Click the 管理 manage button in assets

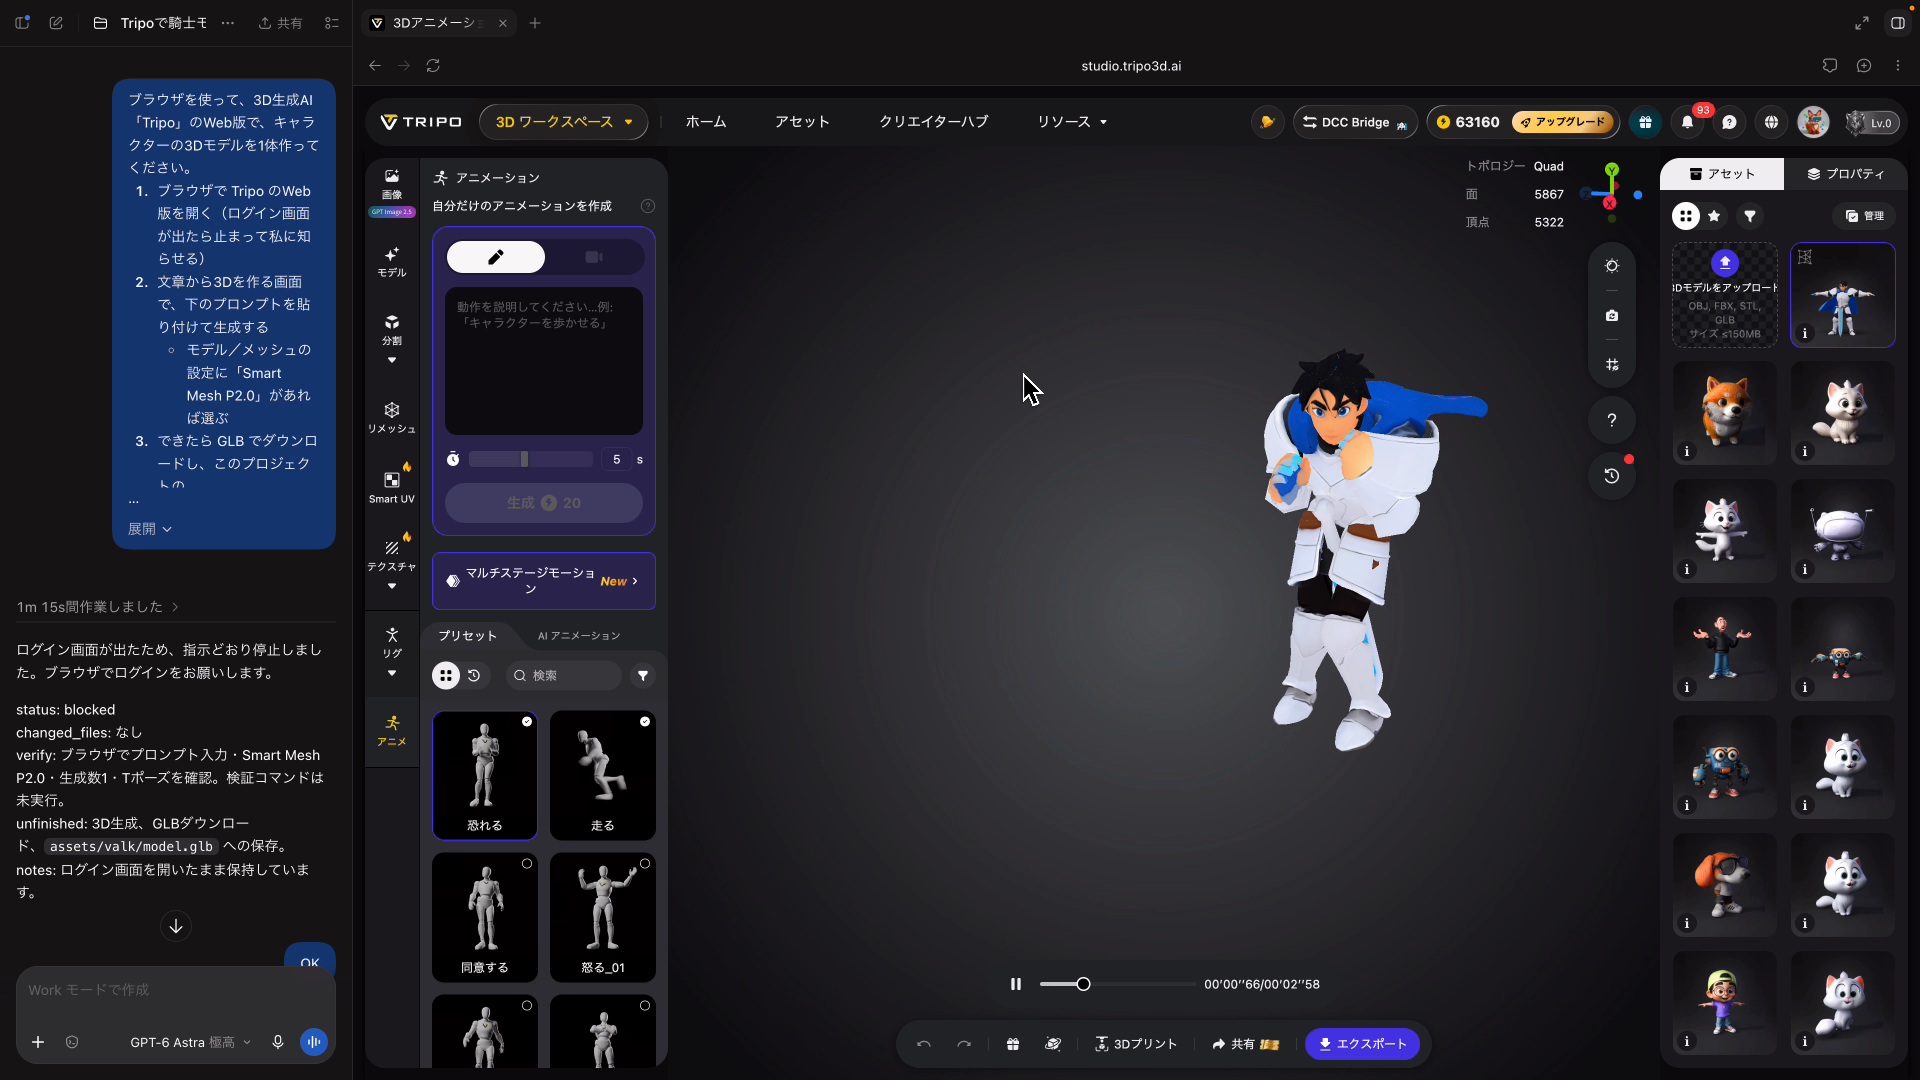pyautogui.click(x=1864, y=216)
